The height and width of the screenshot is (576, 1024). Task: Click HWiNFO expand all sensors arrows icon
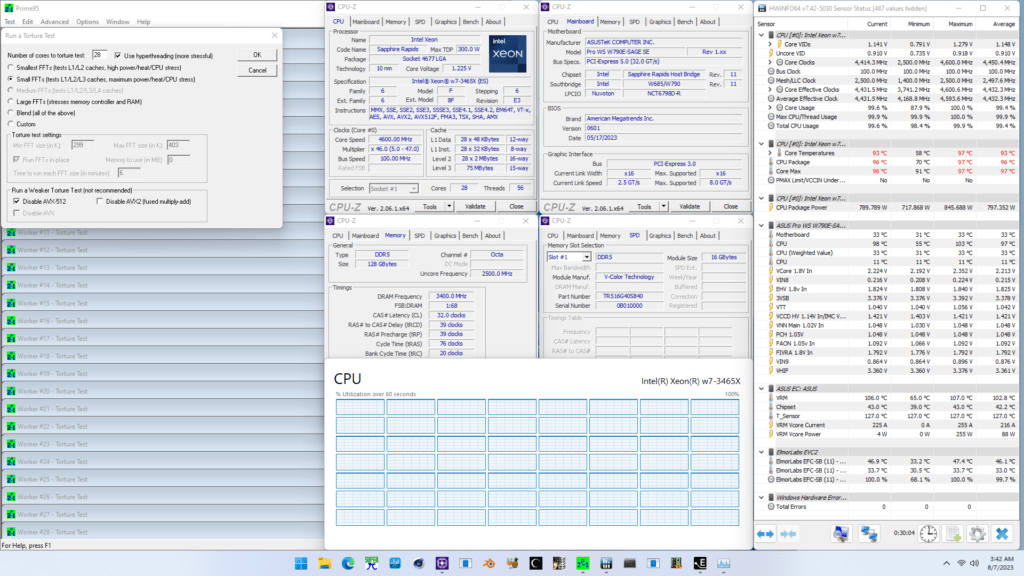pos(765,534)
